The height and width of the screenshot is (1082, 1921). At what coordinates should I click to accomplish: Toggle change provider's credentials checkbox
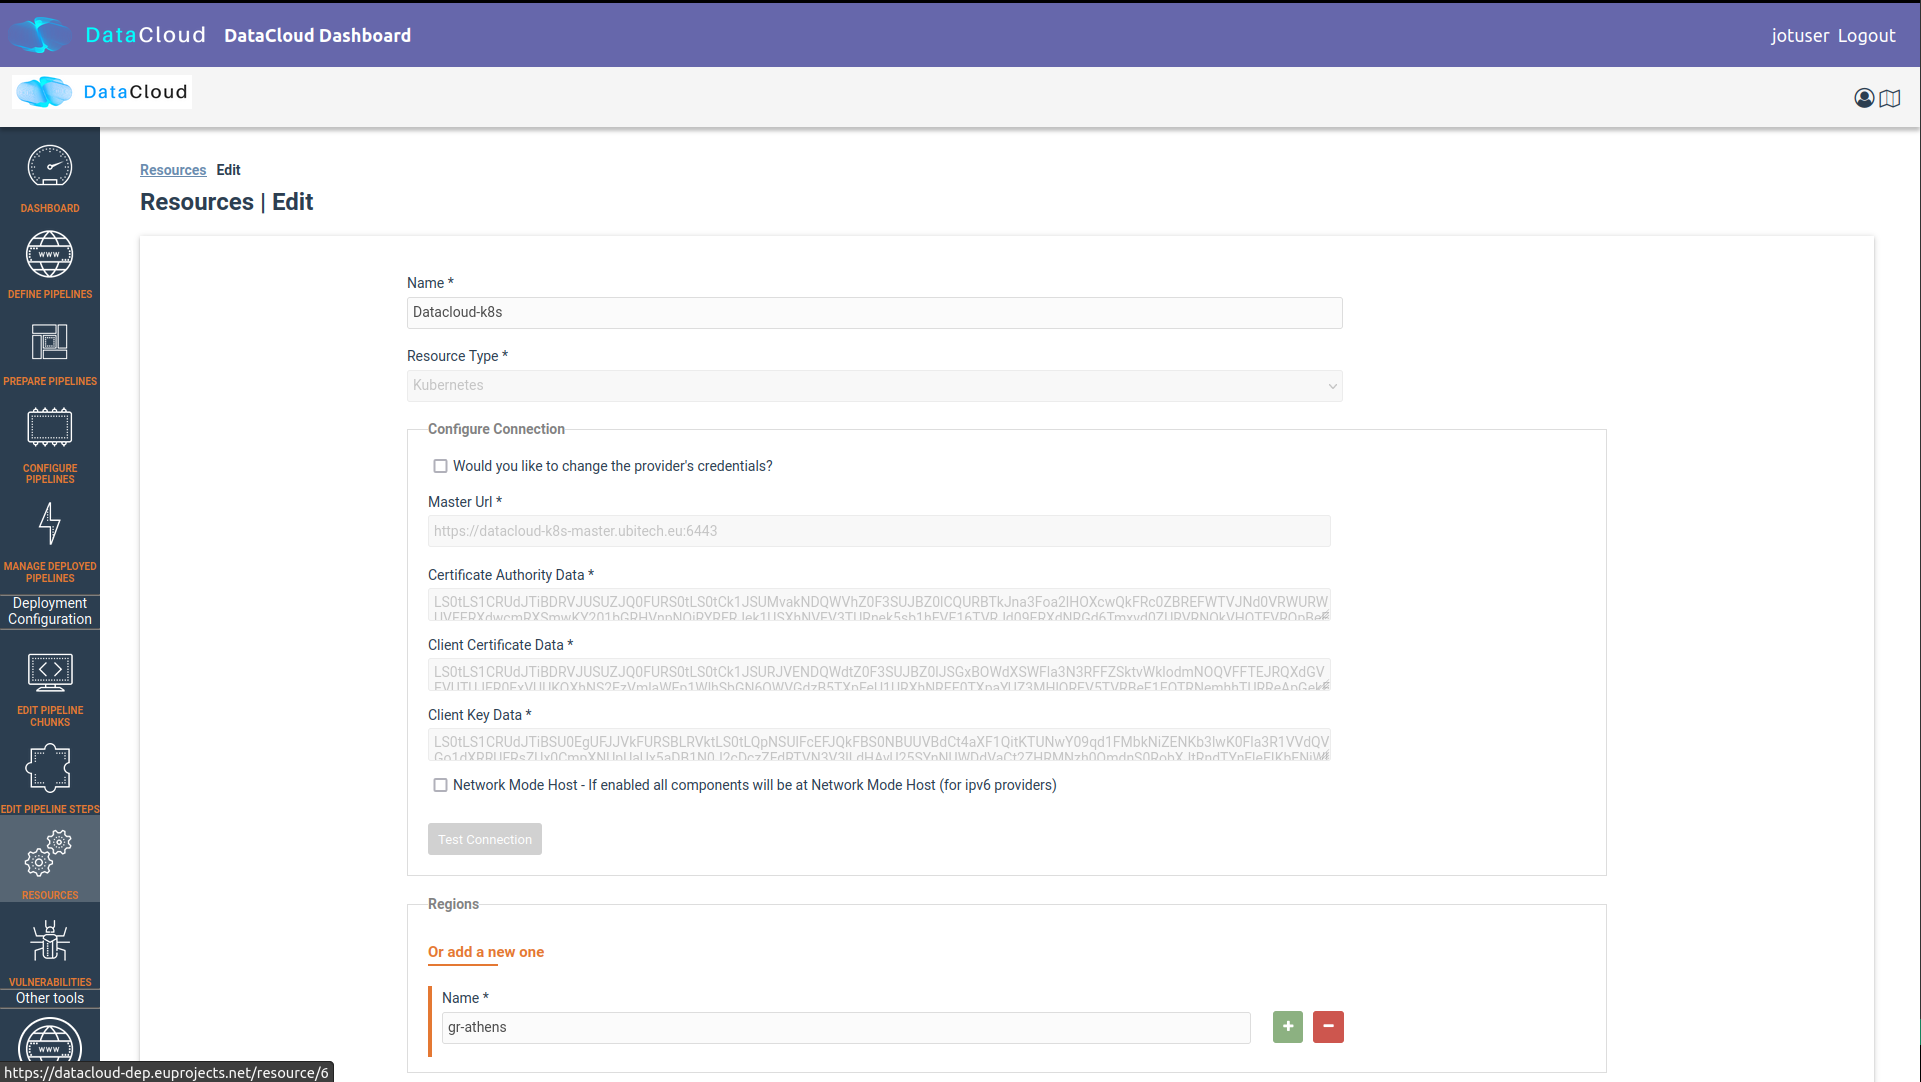(440, 466)
